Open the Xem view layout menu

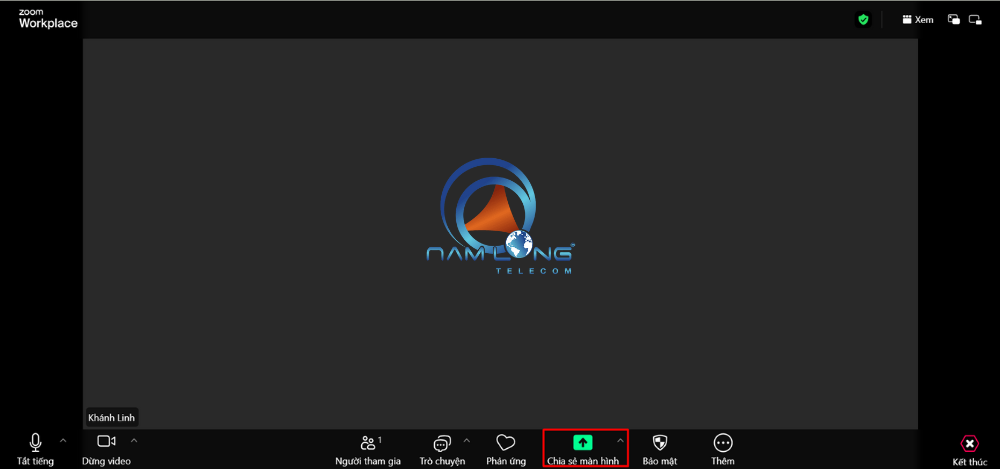point(917,19)
